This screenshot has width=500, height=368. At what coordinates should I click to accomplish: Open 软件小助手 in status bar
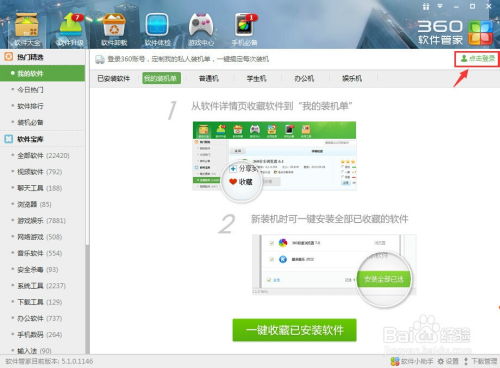[x=412, y=361]
